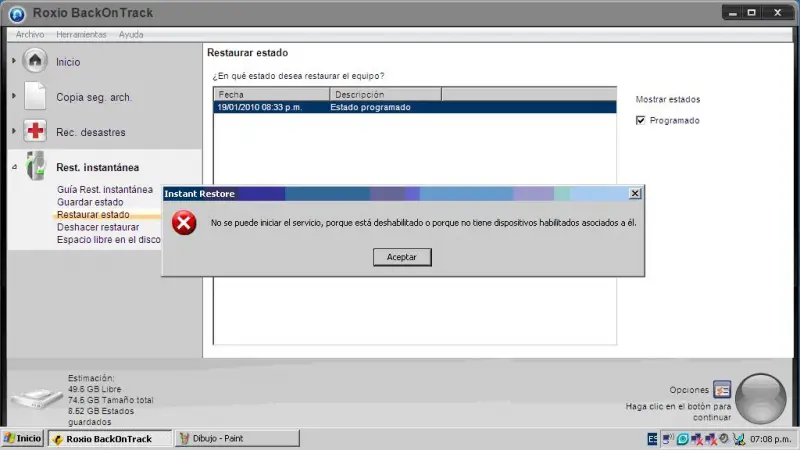800x450 pixels.
Task: Select Deshacer restaurar in sidebar
Action: coord(97,227)
